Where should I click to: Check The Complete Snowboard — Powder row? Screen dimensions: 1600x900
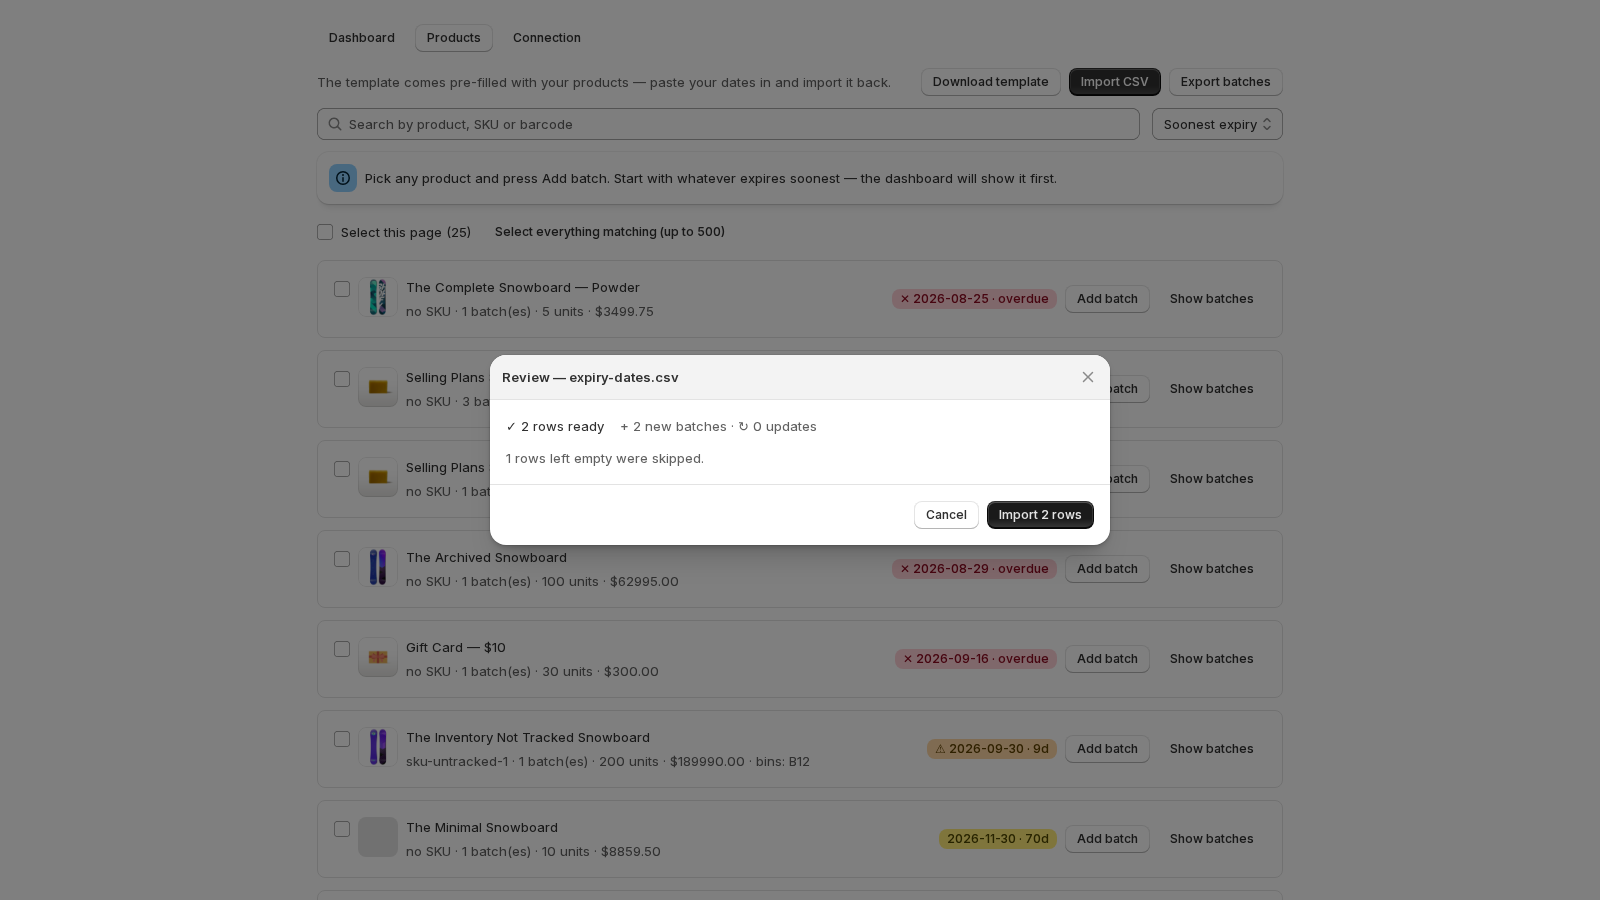coord(342,289)
